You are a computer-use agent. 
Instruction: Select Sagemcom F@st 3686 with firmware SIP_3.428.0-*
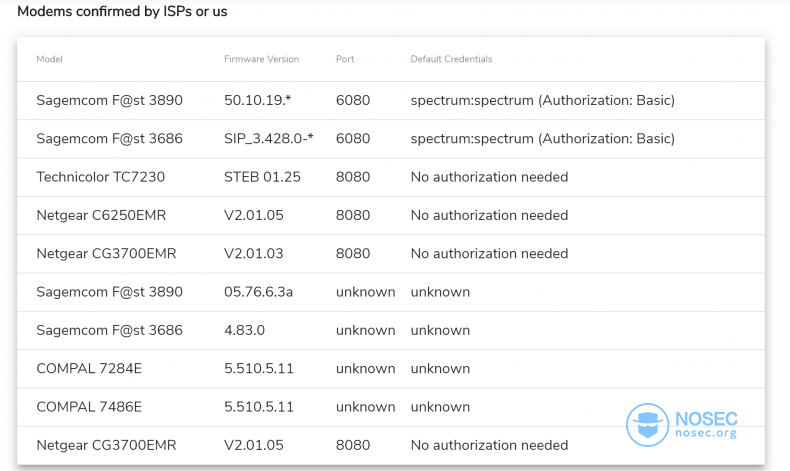pyautogui.click(x=109, y=139)
